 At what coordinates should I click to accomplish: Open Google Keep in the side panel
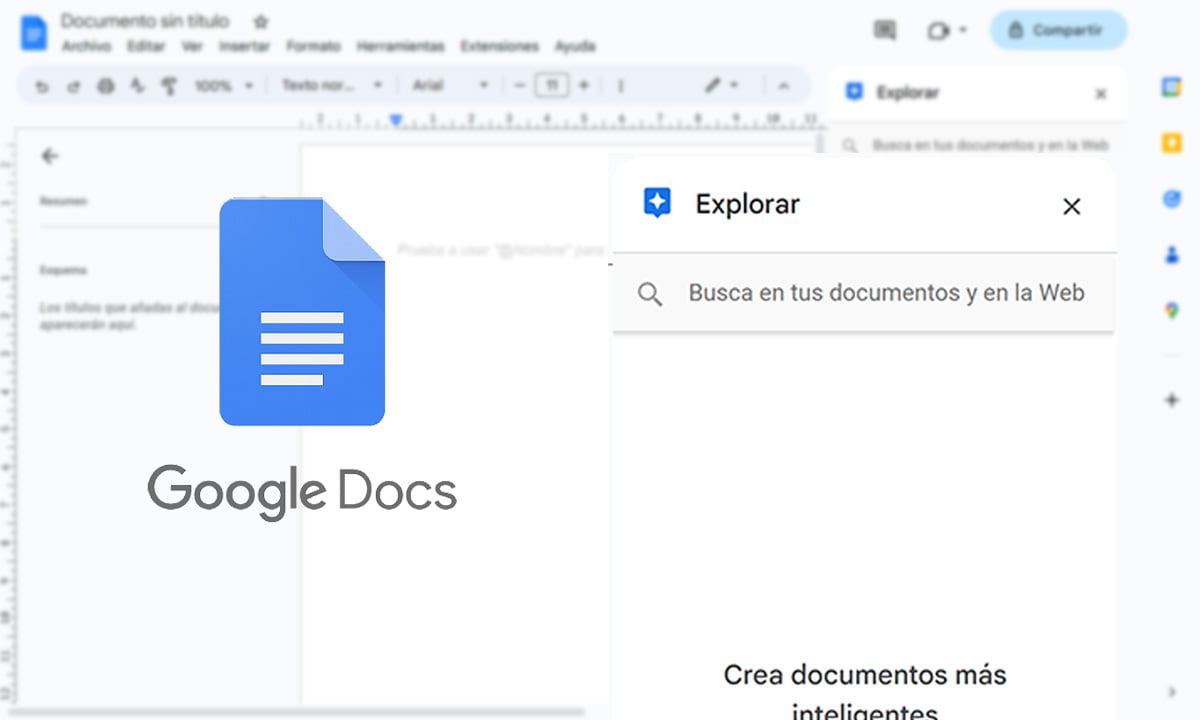pos(1171,143)
